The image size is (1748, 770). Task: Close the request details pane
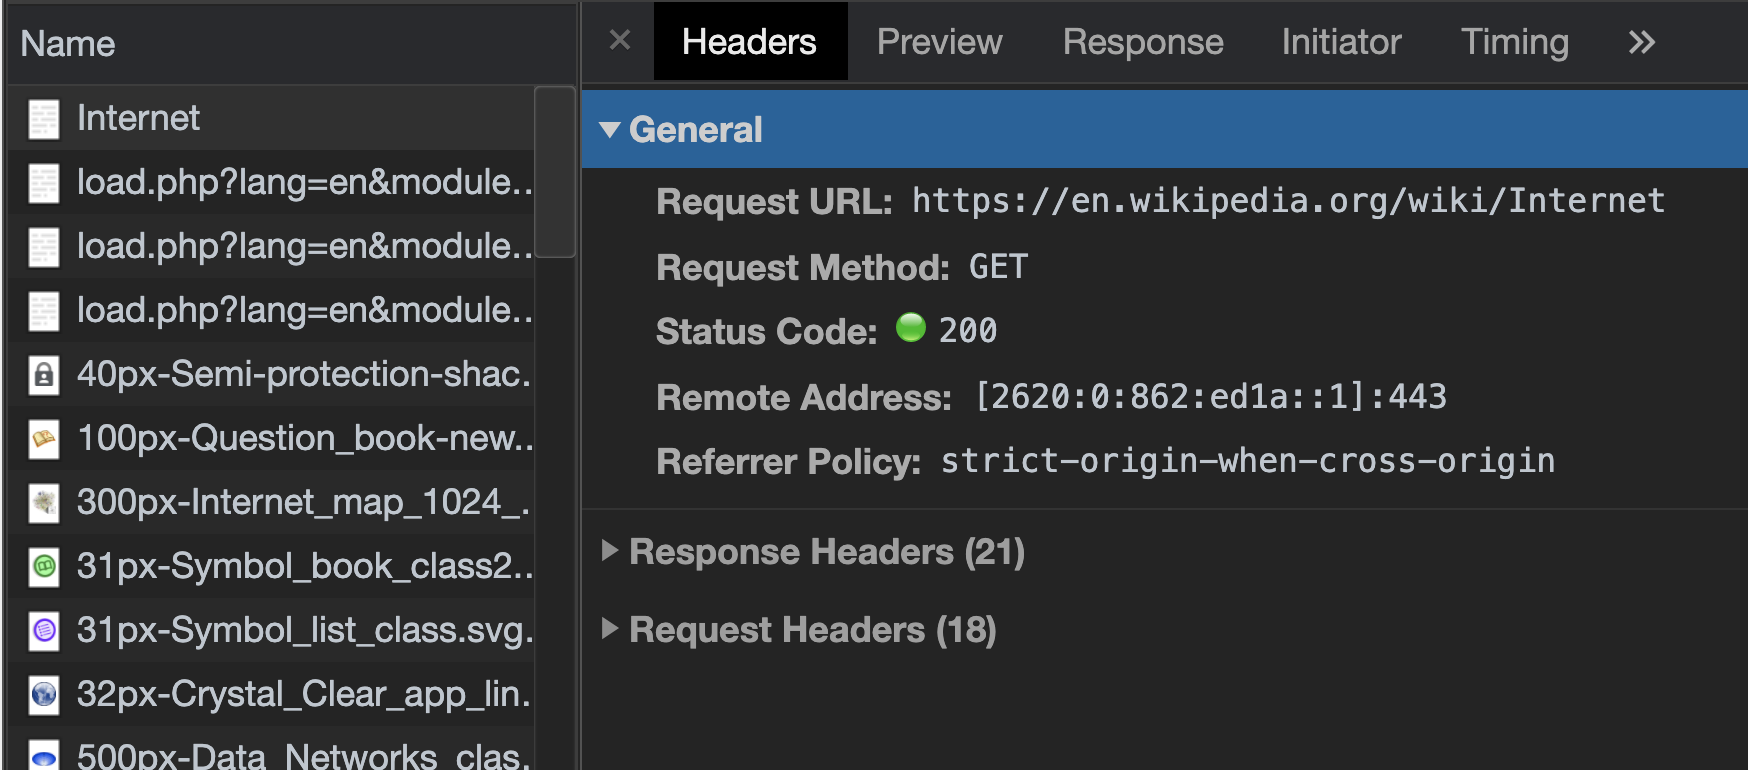pos(618,41)
